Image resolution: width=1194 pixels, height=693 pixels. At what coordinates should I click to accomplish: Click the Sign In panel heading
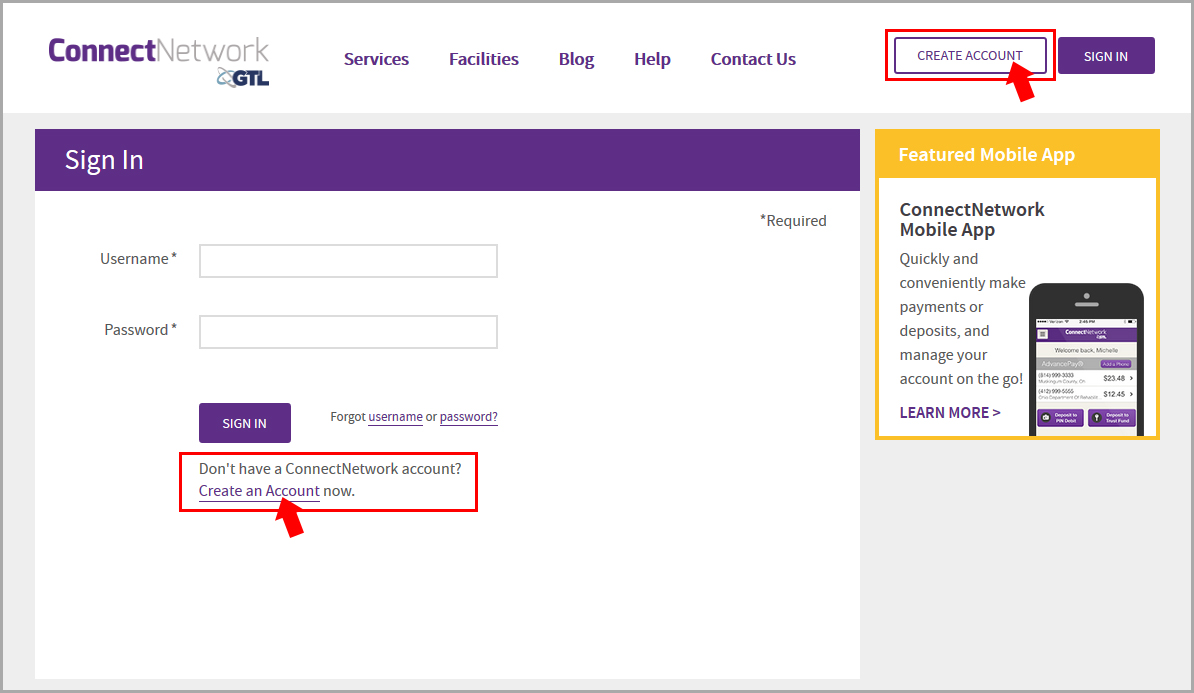pyautogui.click(x=104, y=161)
